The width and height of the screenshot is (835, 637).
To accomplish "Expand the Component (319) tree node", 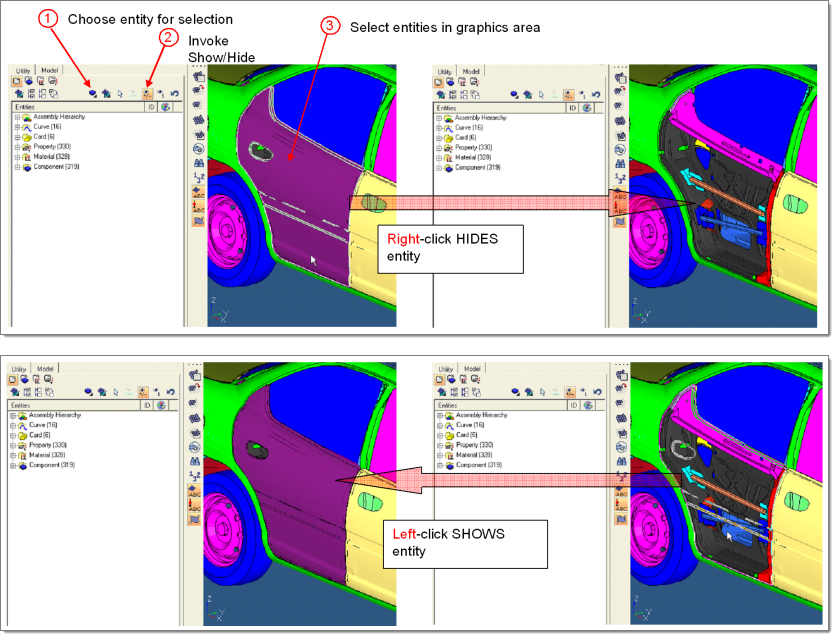I will click(17, 166).
